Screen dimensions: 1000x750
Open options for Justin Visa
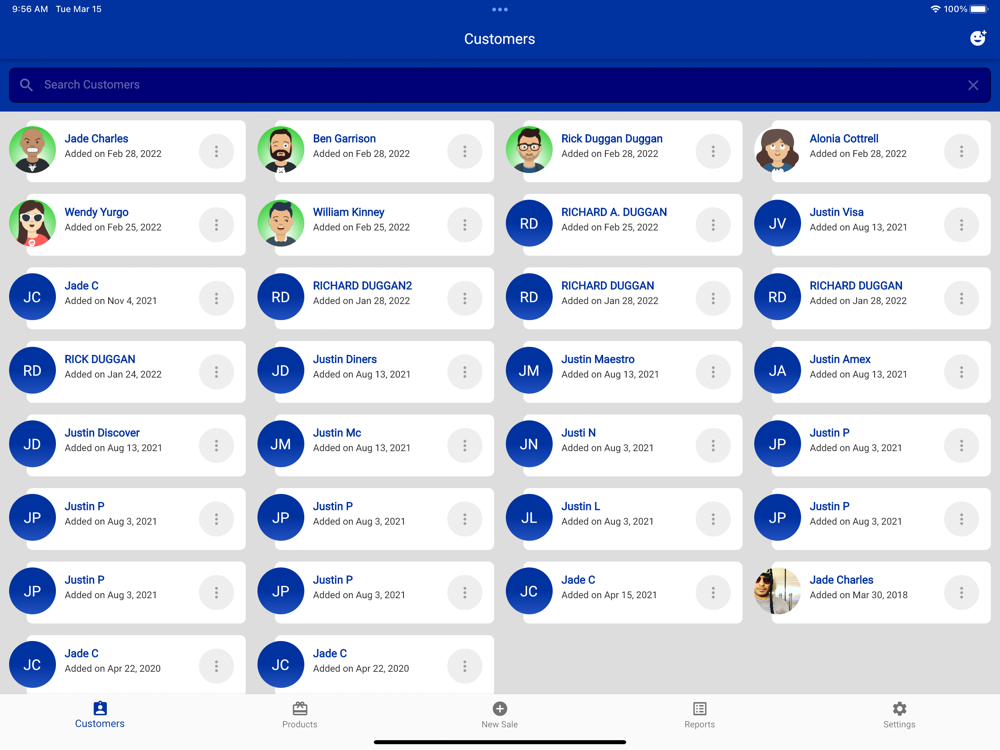click(x=961, y=225)
